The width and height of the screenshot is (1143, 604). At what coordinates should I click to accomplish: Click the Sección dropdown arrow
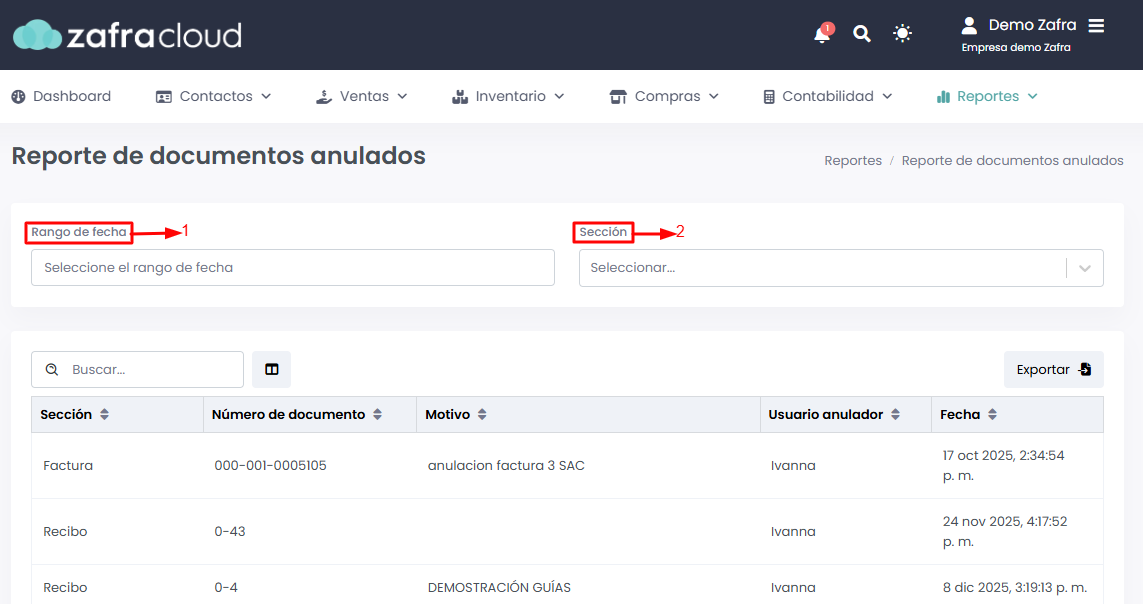click(1085, 268)
